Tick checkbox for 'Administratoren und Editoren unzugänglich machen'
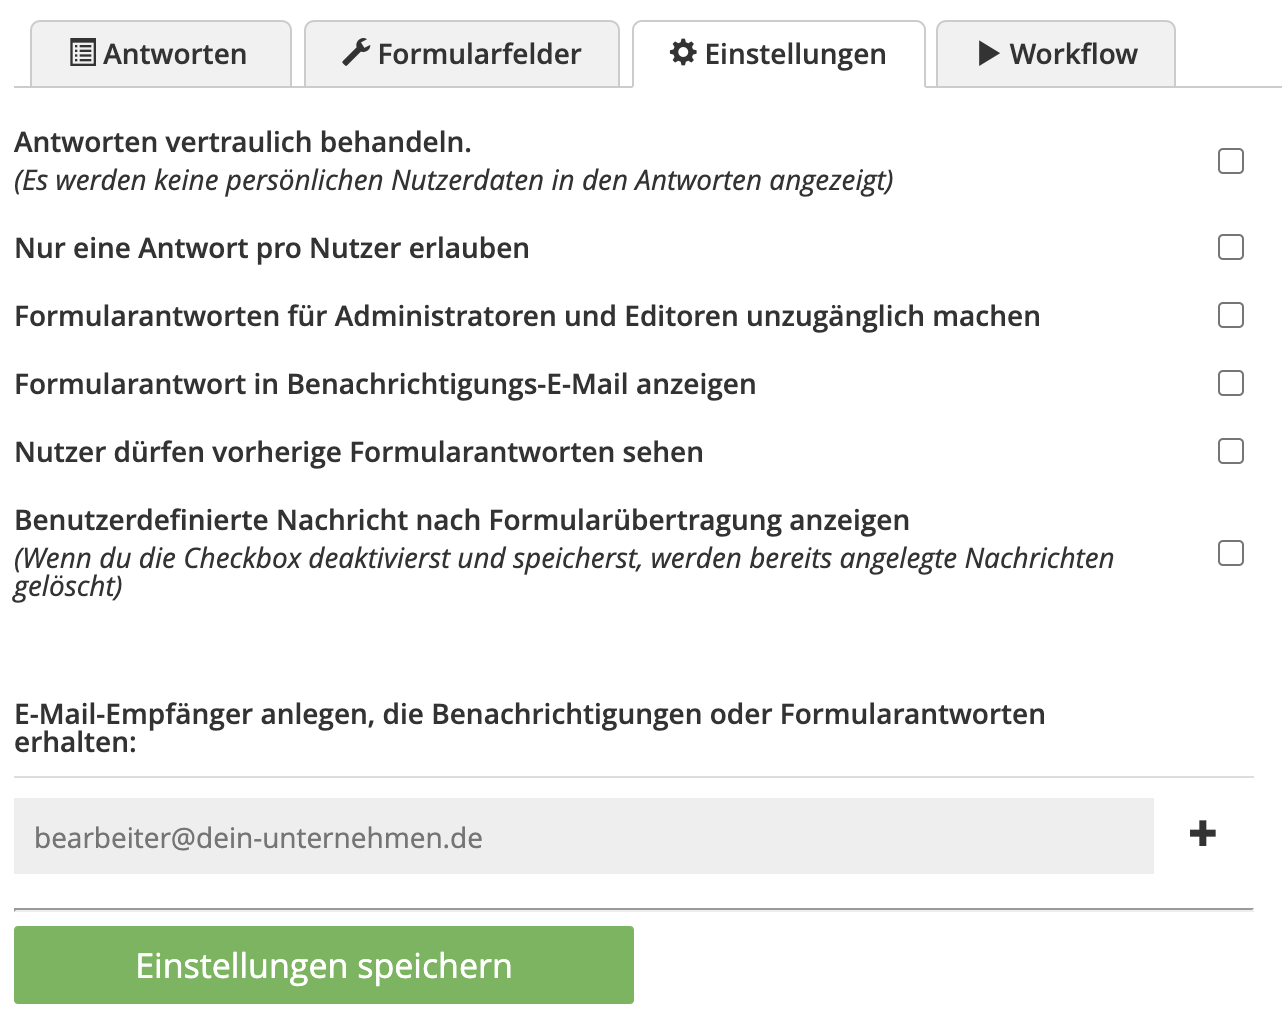 point(1231,315)
